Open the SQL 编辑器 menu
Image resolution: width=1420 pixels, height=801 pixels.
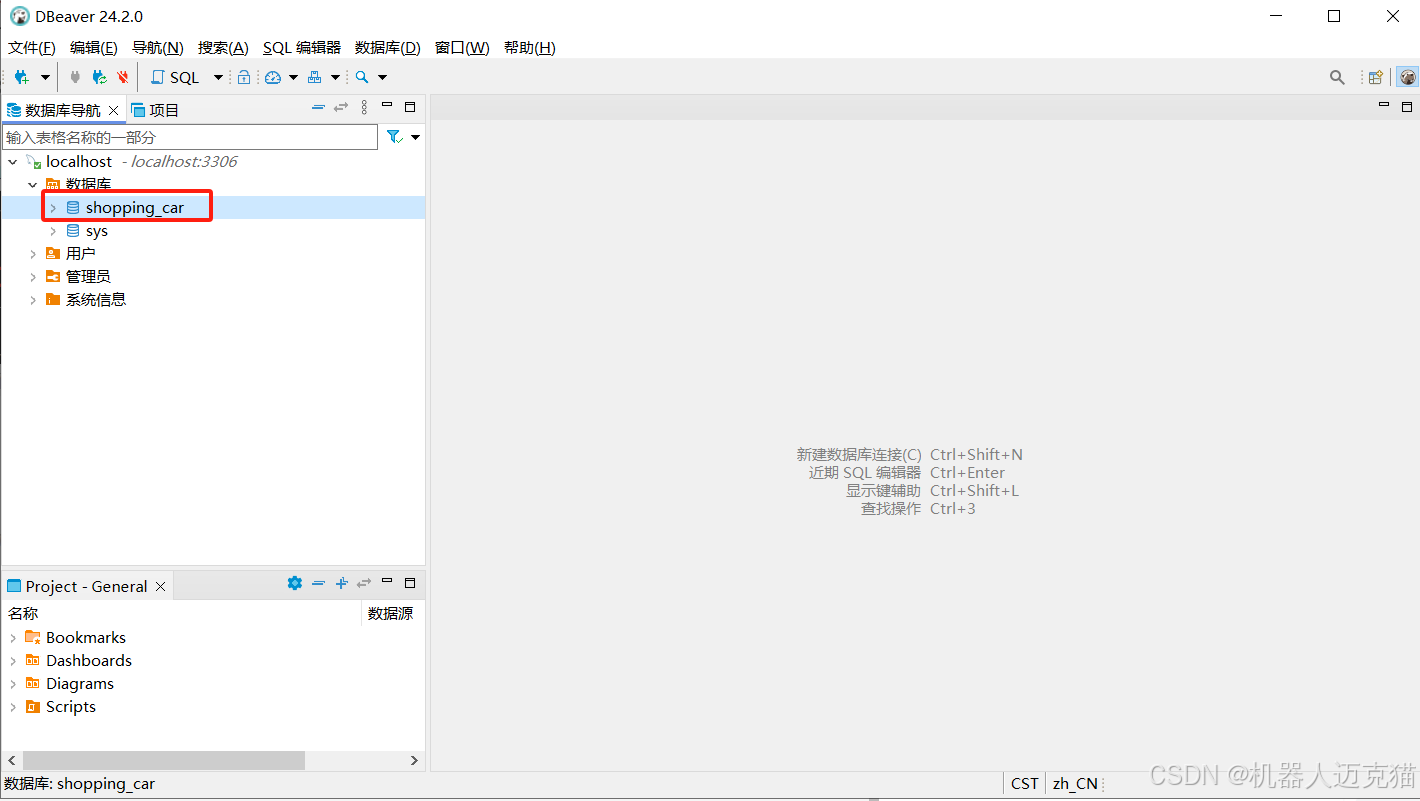tap(302, 48)
